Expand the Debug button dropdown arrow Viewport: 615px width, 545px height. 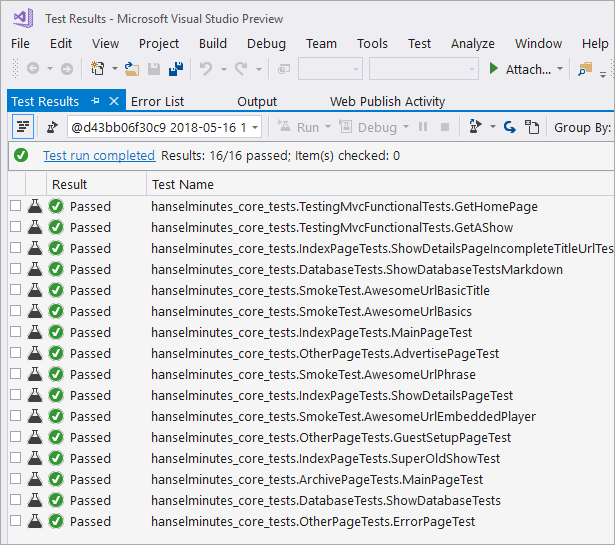pos(406,127)
